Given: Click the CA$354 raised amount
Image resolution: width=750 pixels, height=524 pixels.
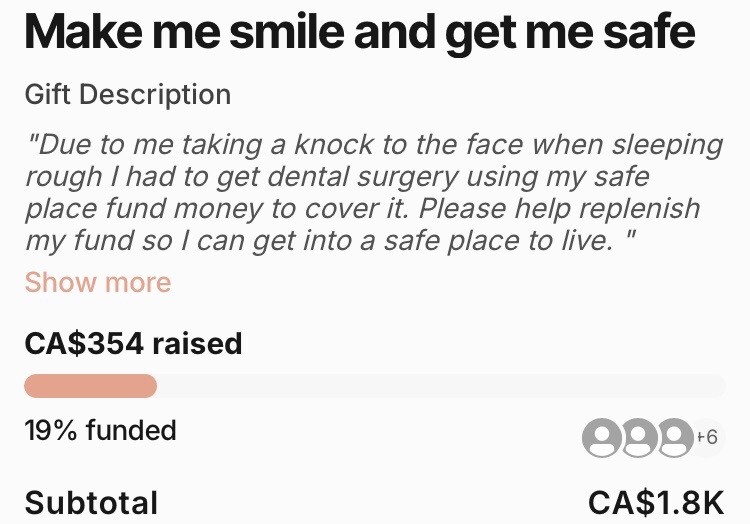Looking at the screenshot, I should (x=133, y=344).
